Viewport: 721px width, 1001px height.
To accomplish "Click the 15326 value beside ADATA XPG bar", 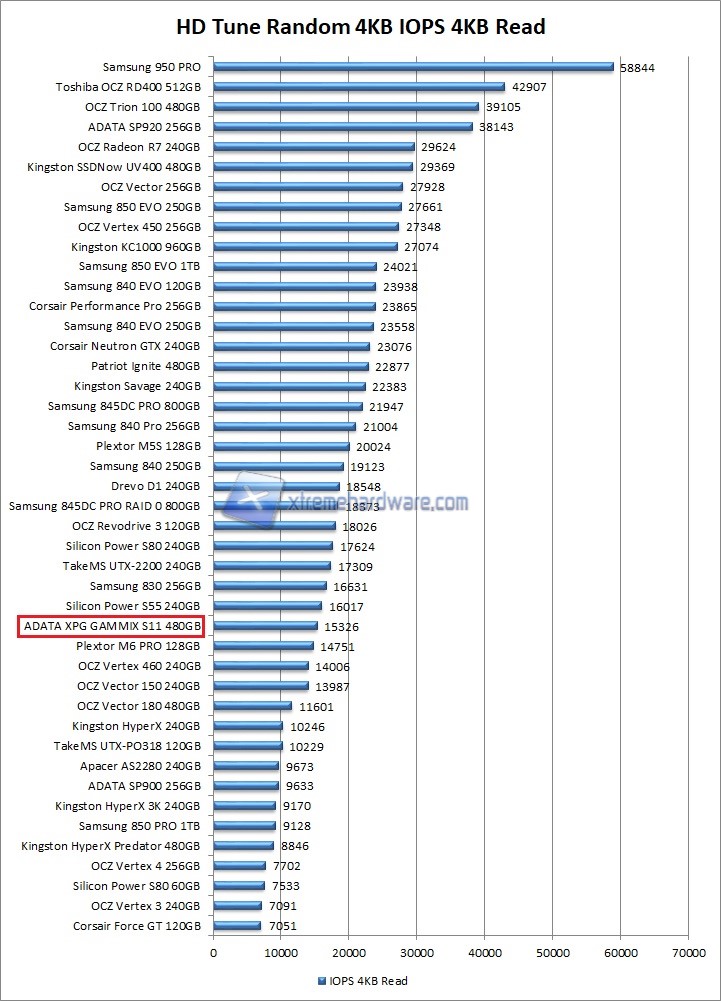I will pyautogui.click(x=339, y=627).
